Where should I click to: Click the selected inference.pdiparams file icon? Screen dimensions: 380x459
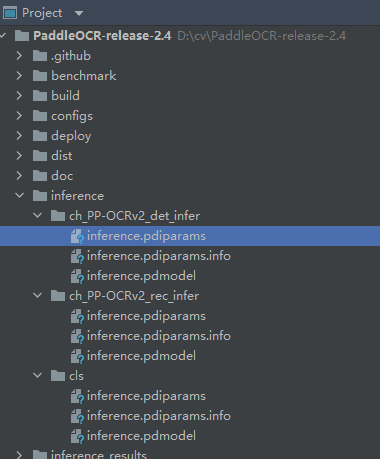(77, 236)
